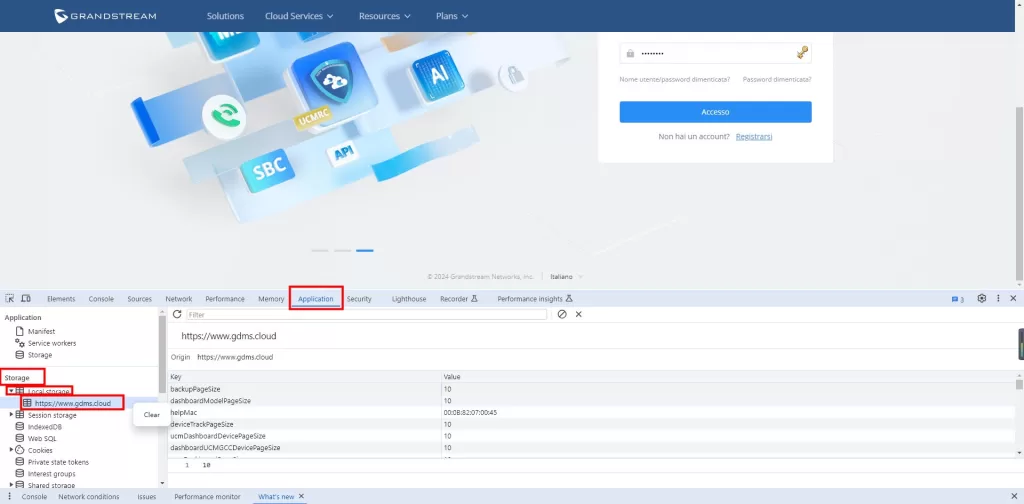Screen dimensions: 1024x504
Task: Click the Session storage table icon
Action: (x=20, y=415)
